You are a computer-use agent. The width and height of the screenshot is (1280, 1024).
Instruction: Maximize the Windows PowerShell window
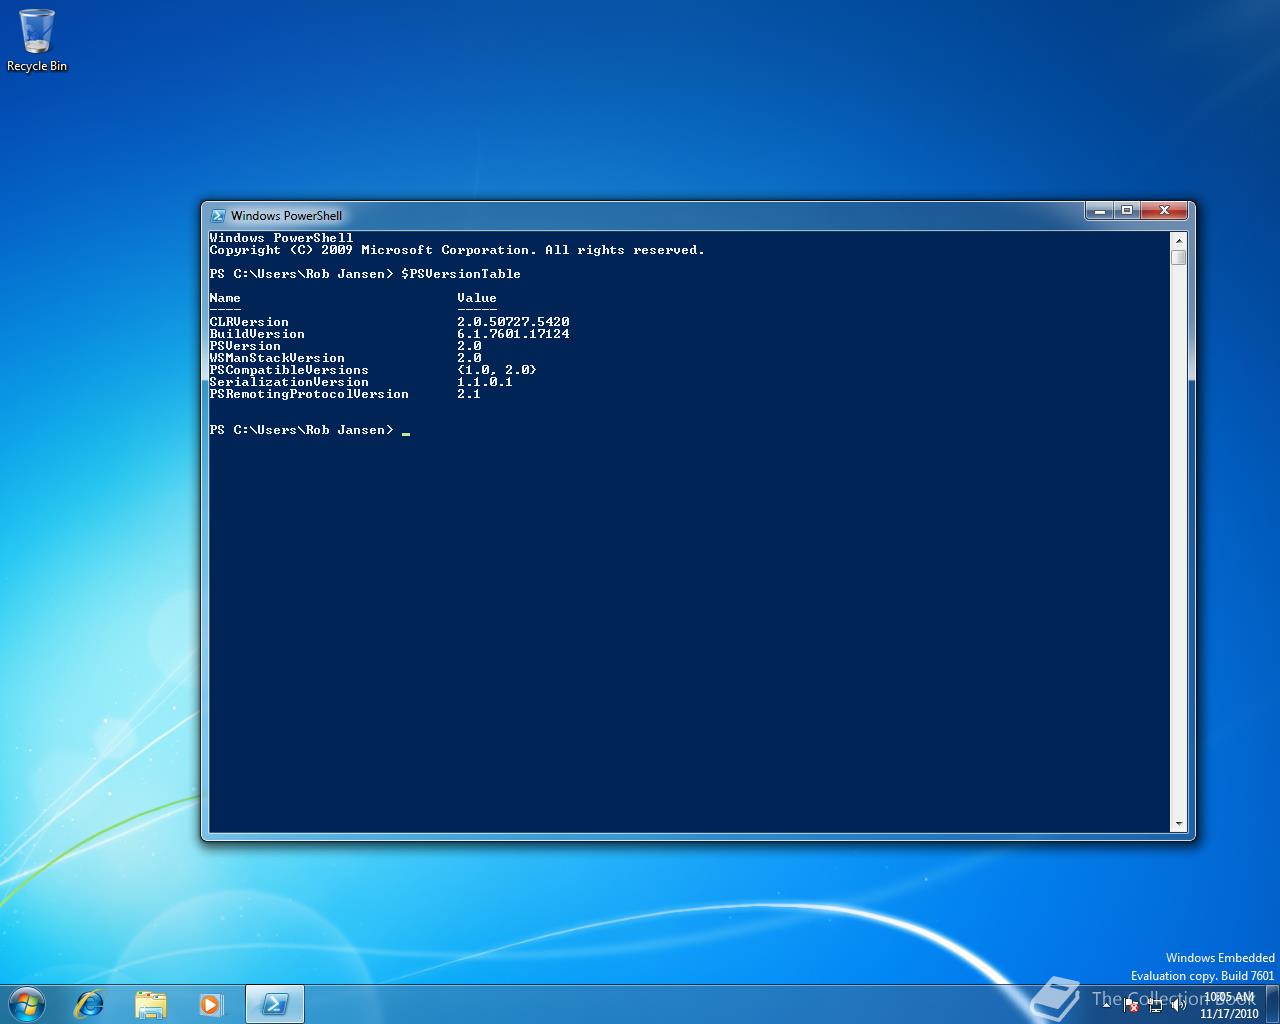[x=1127, y=211]
